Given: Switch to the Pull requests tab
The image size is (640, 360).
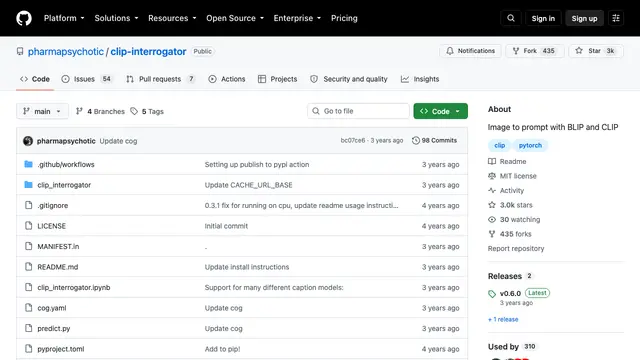Looking at the screenshot, I should click(x=160, y=79).
